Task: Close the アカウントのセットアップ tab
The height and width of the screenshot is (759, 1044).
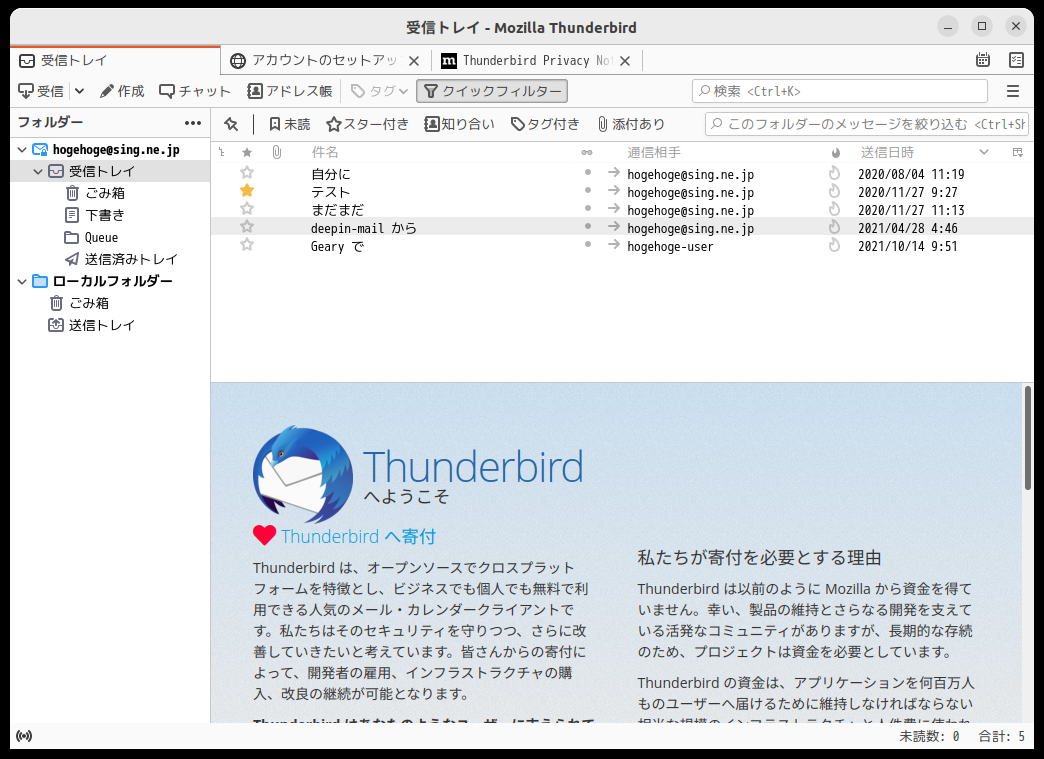Action: click(x=413, y=61)
